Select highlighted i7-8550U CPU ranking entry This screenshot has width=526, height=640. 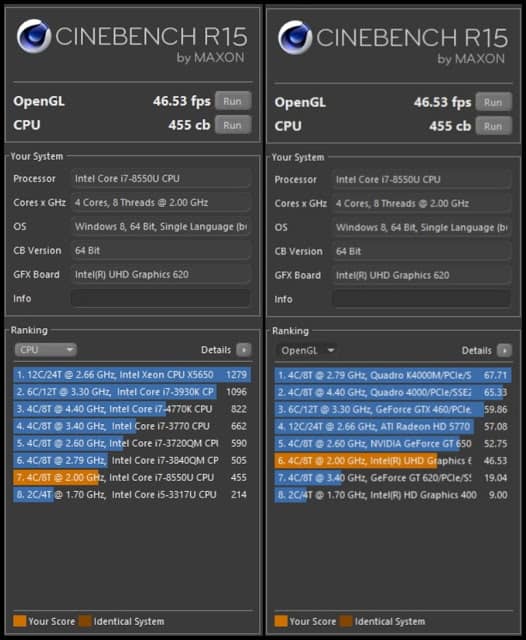coord(132,478)
